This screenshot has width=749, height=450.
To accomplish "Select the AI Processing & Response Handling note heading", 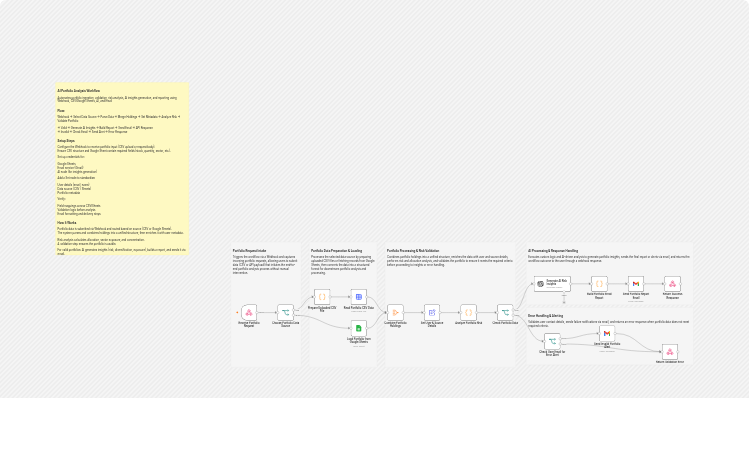I will point(553,251).
